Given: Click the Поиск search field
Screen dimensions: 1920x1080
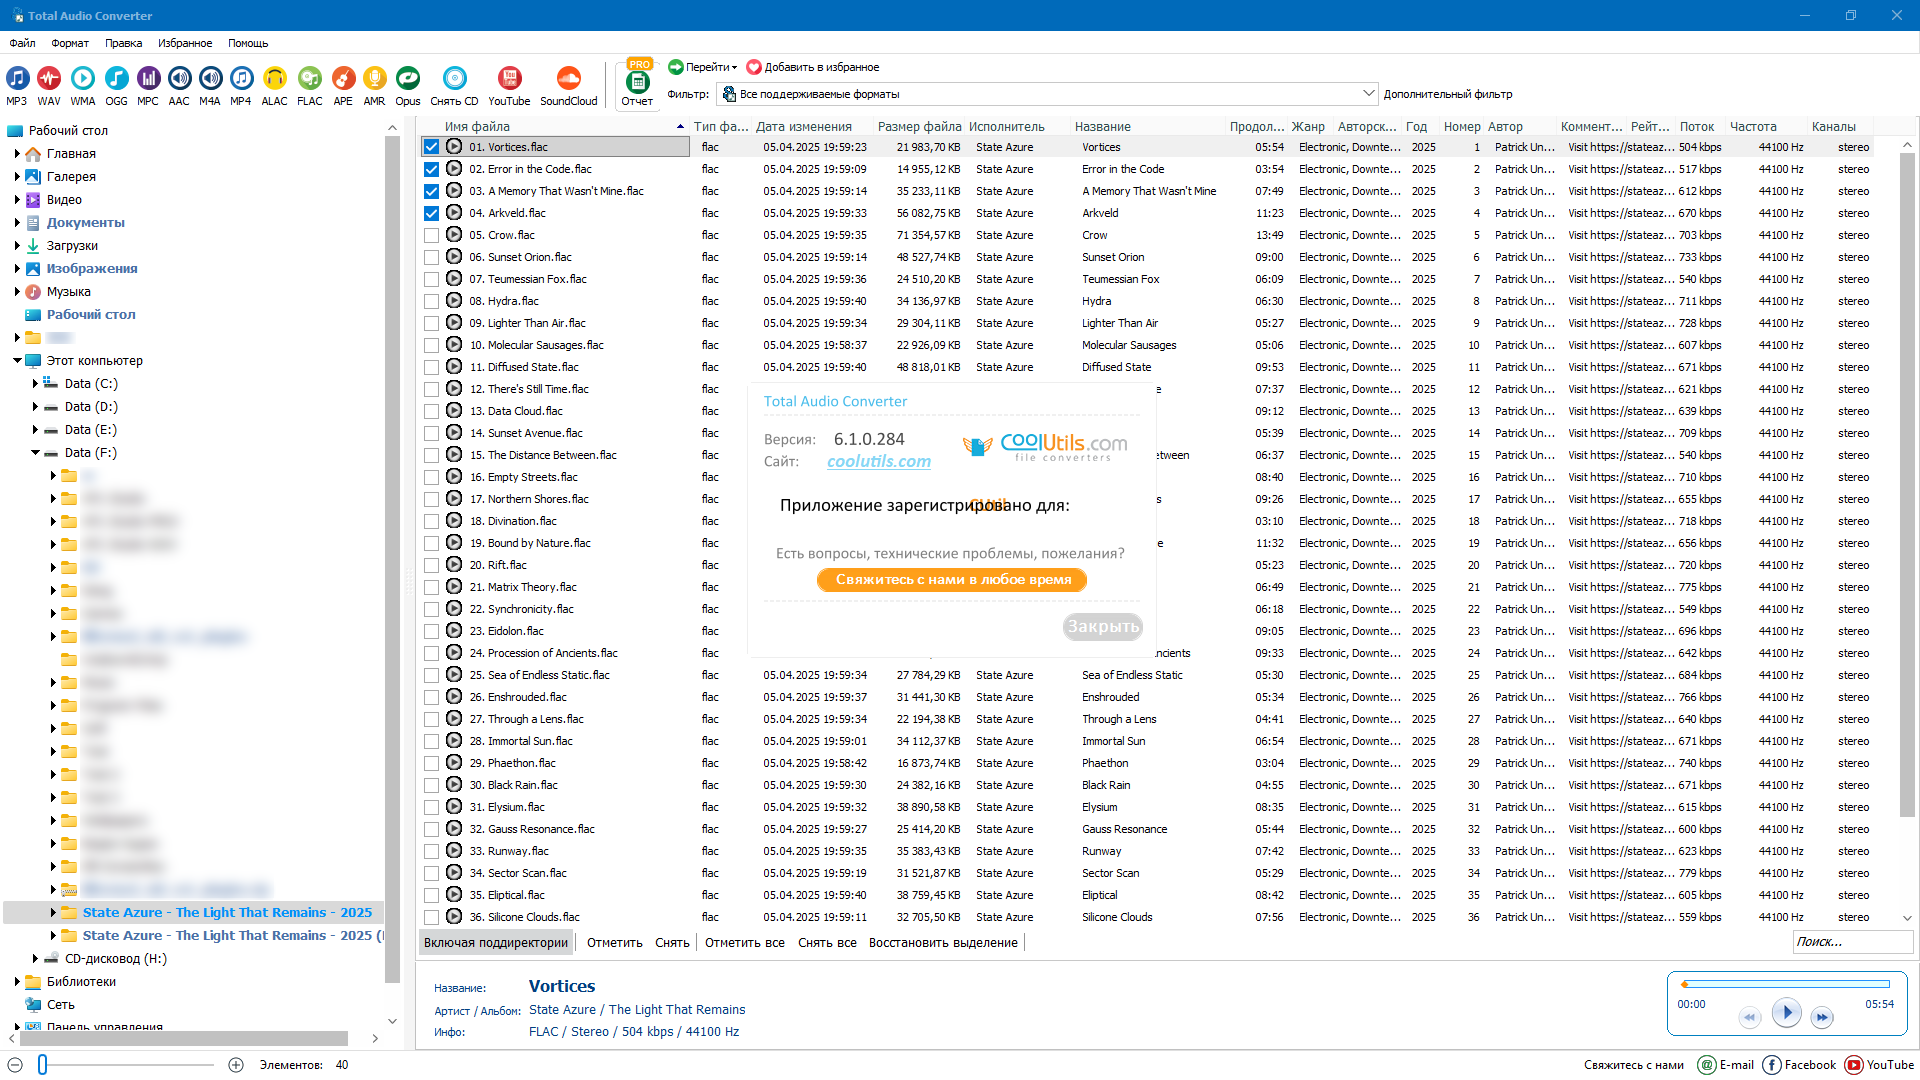Looking at the screenshot, I should tap(1852, 942).
